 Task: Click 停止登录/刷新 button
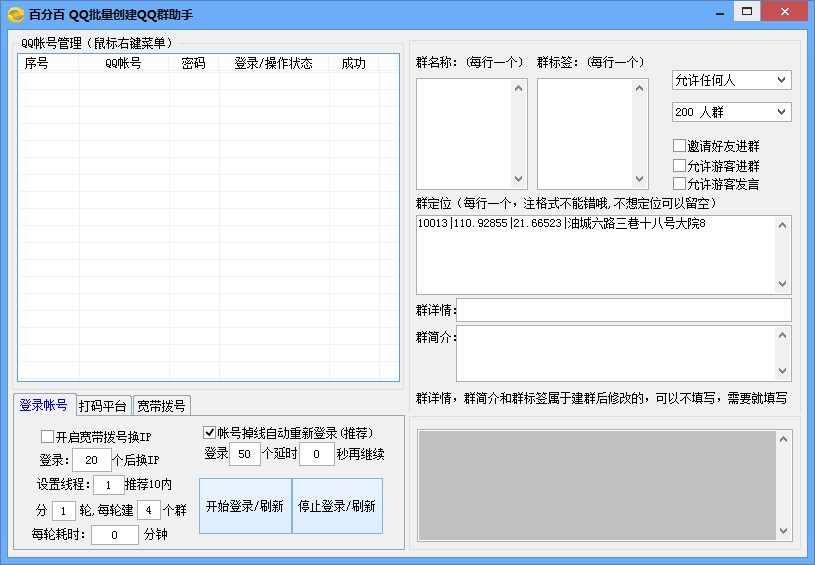(x=337, y=506)
